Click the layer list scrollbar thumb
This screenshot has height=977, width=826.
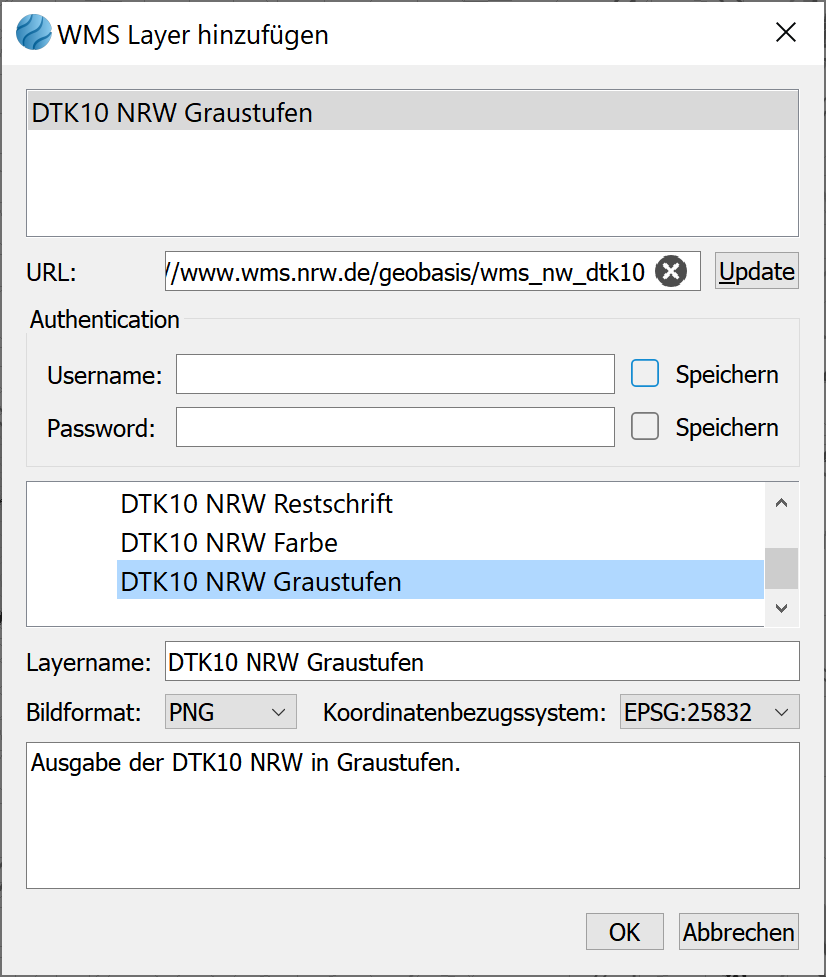point(781,568)
